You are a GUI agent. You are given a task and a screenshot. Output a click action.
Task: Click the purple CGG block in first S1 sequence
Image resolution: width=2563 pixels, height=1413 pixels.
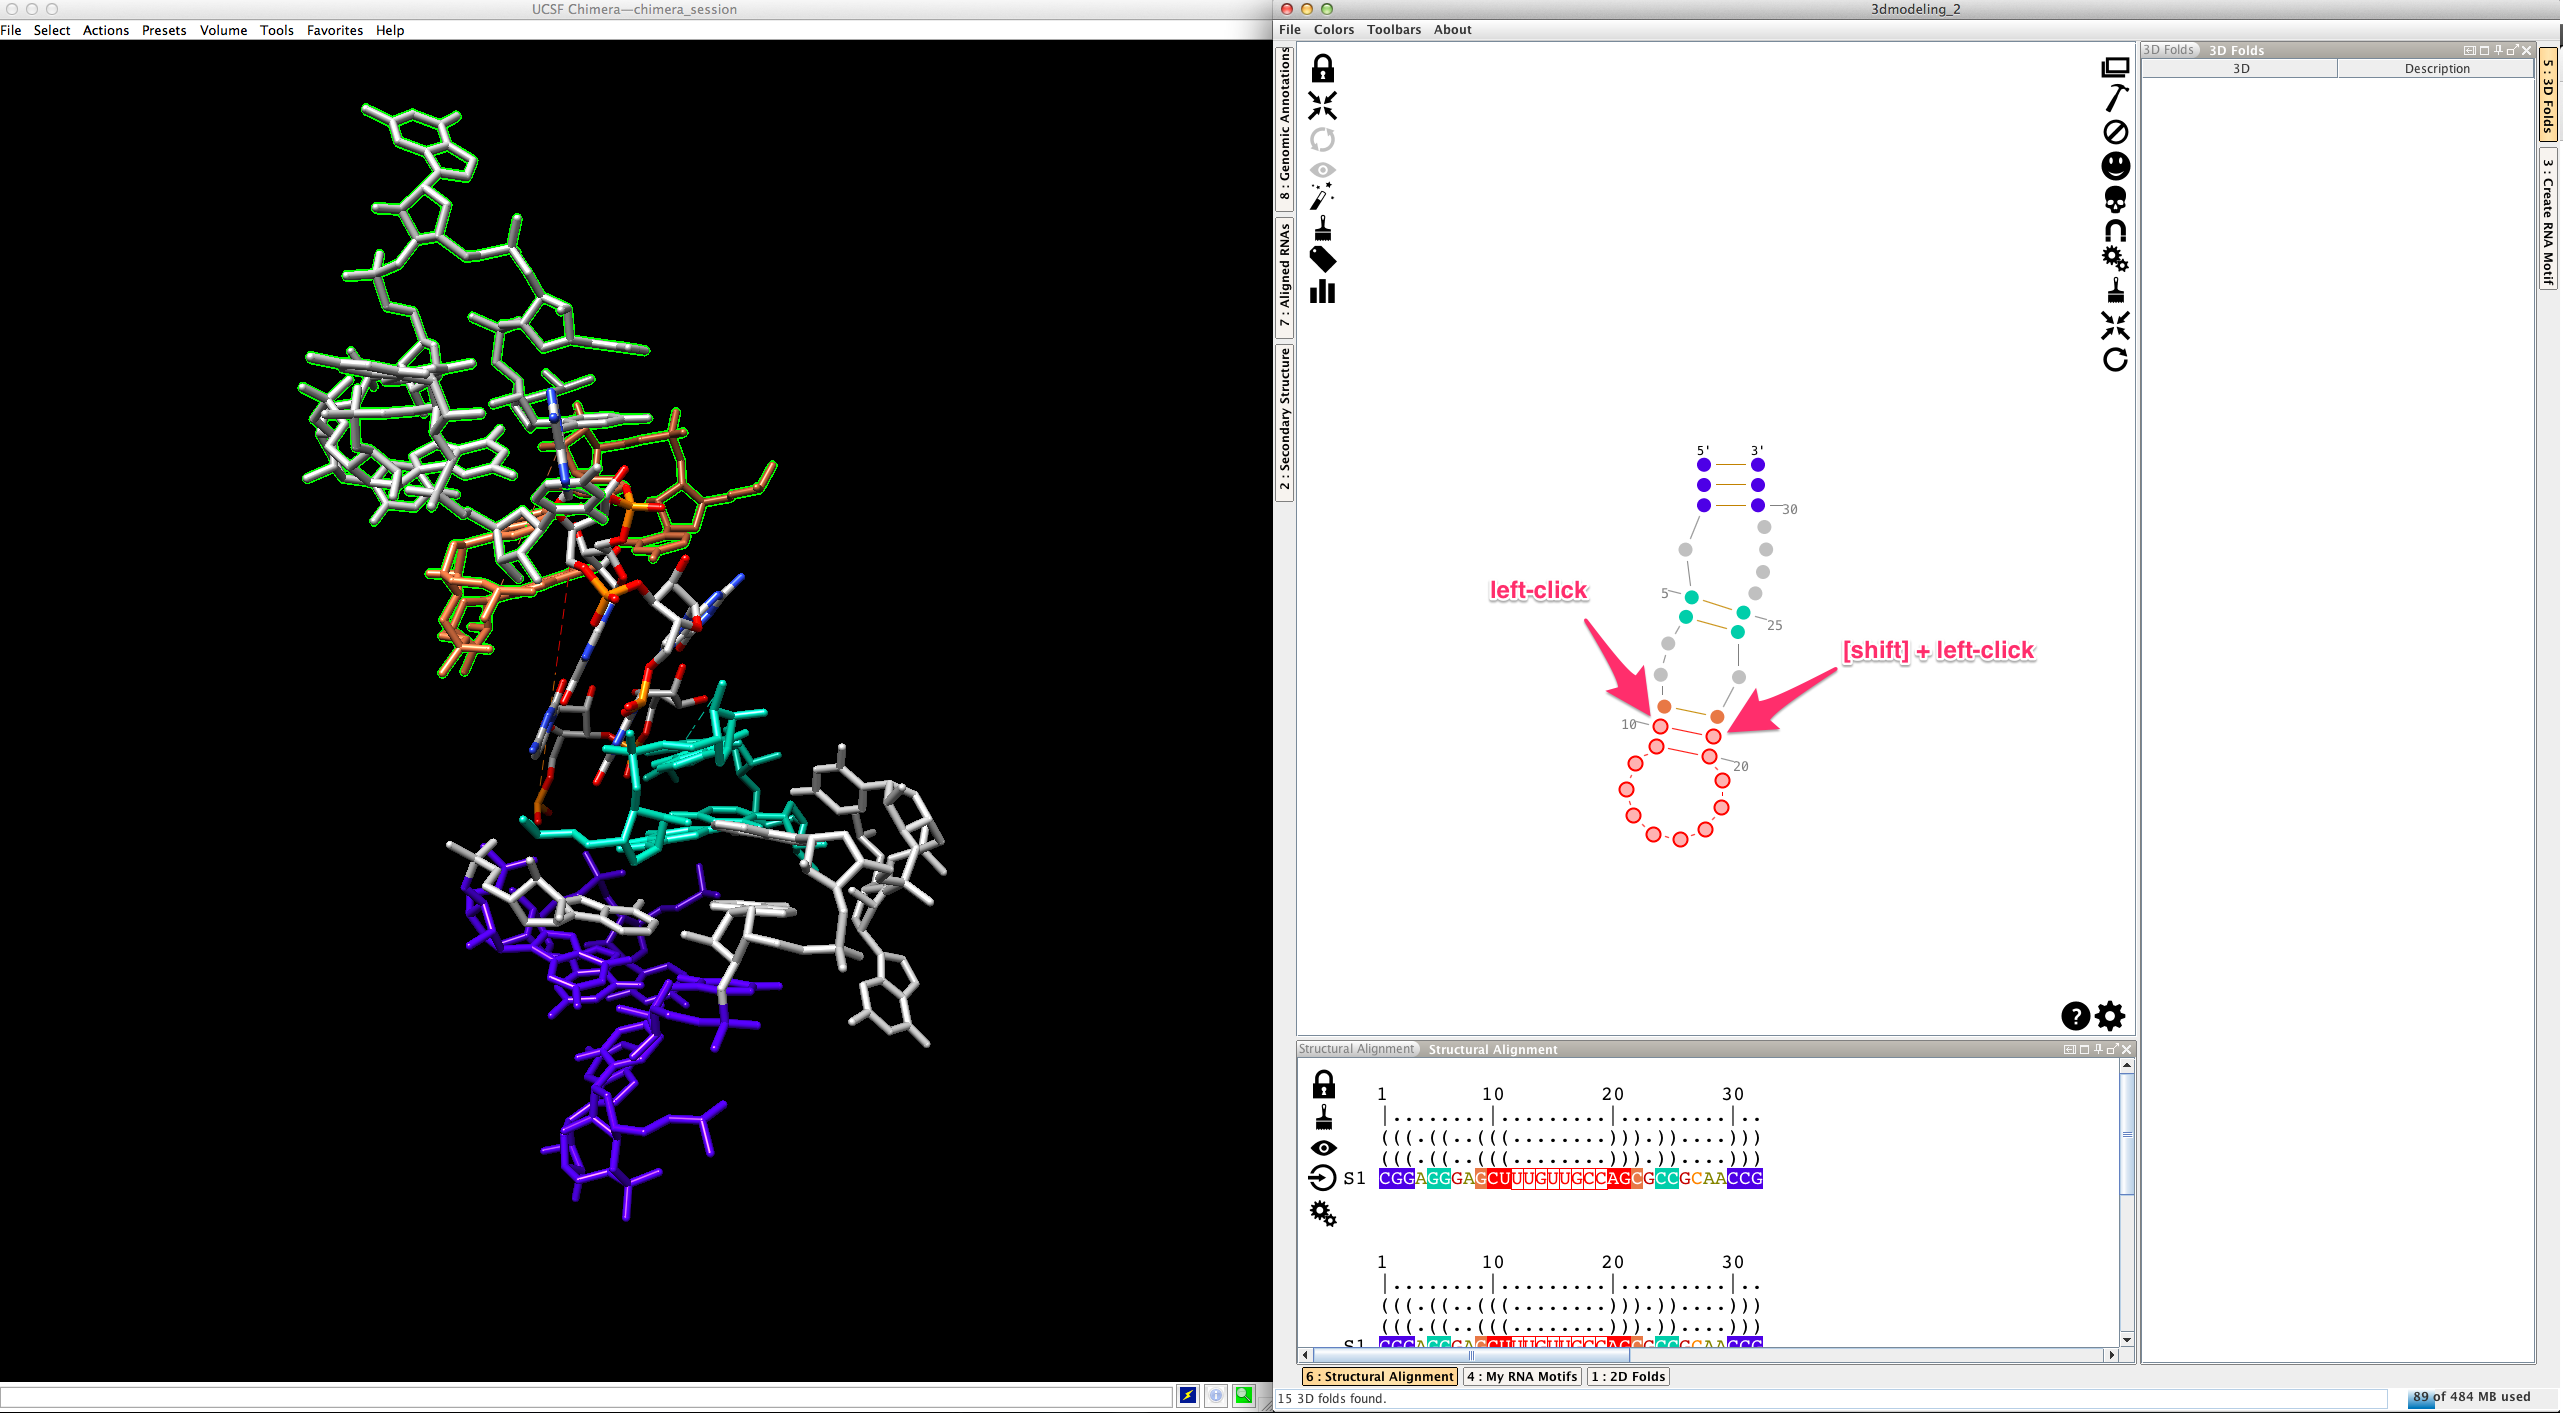[x=1396, y=1178]
